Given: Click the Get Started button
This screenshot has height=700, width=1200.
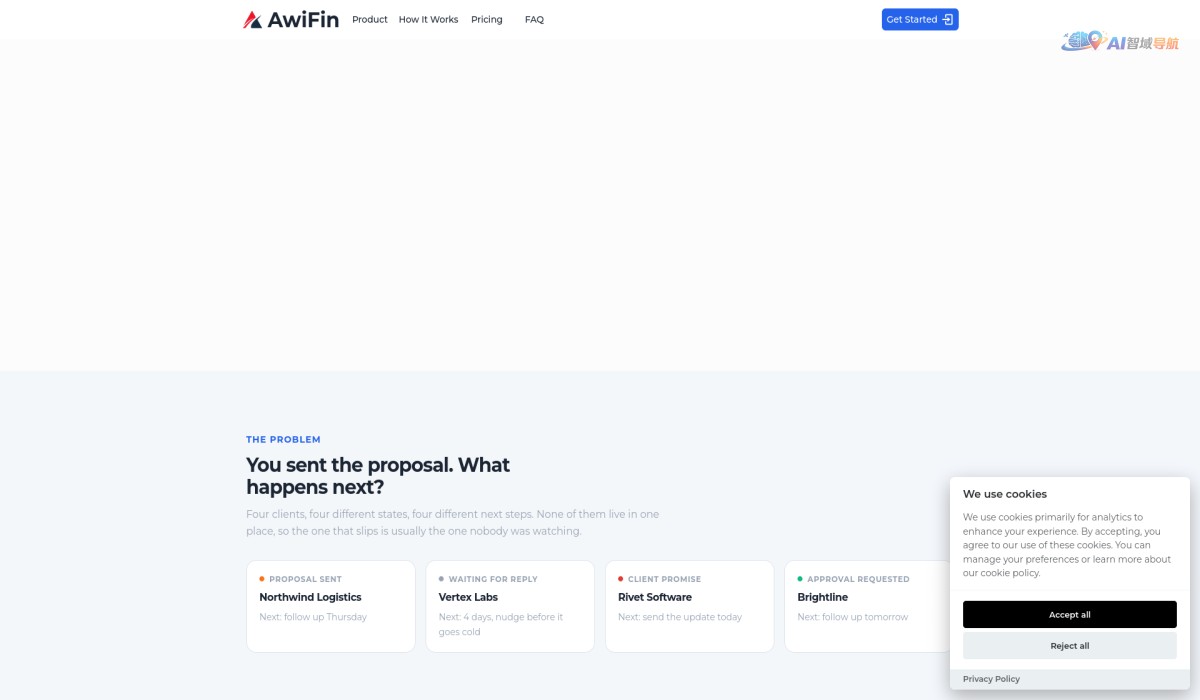Looking at the screenshot, I should (920, 19).
